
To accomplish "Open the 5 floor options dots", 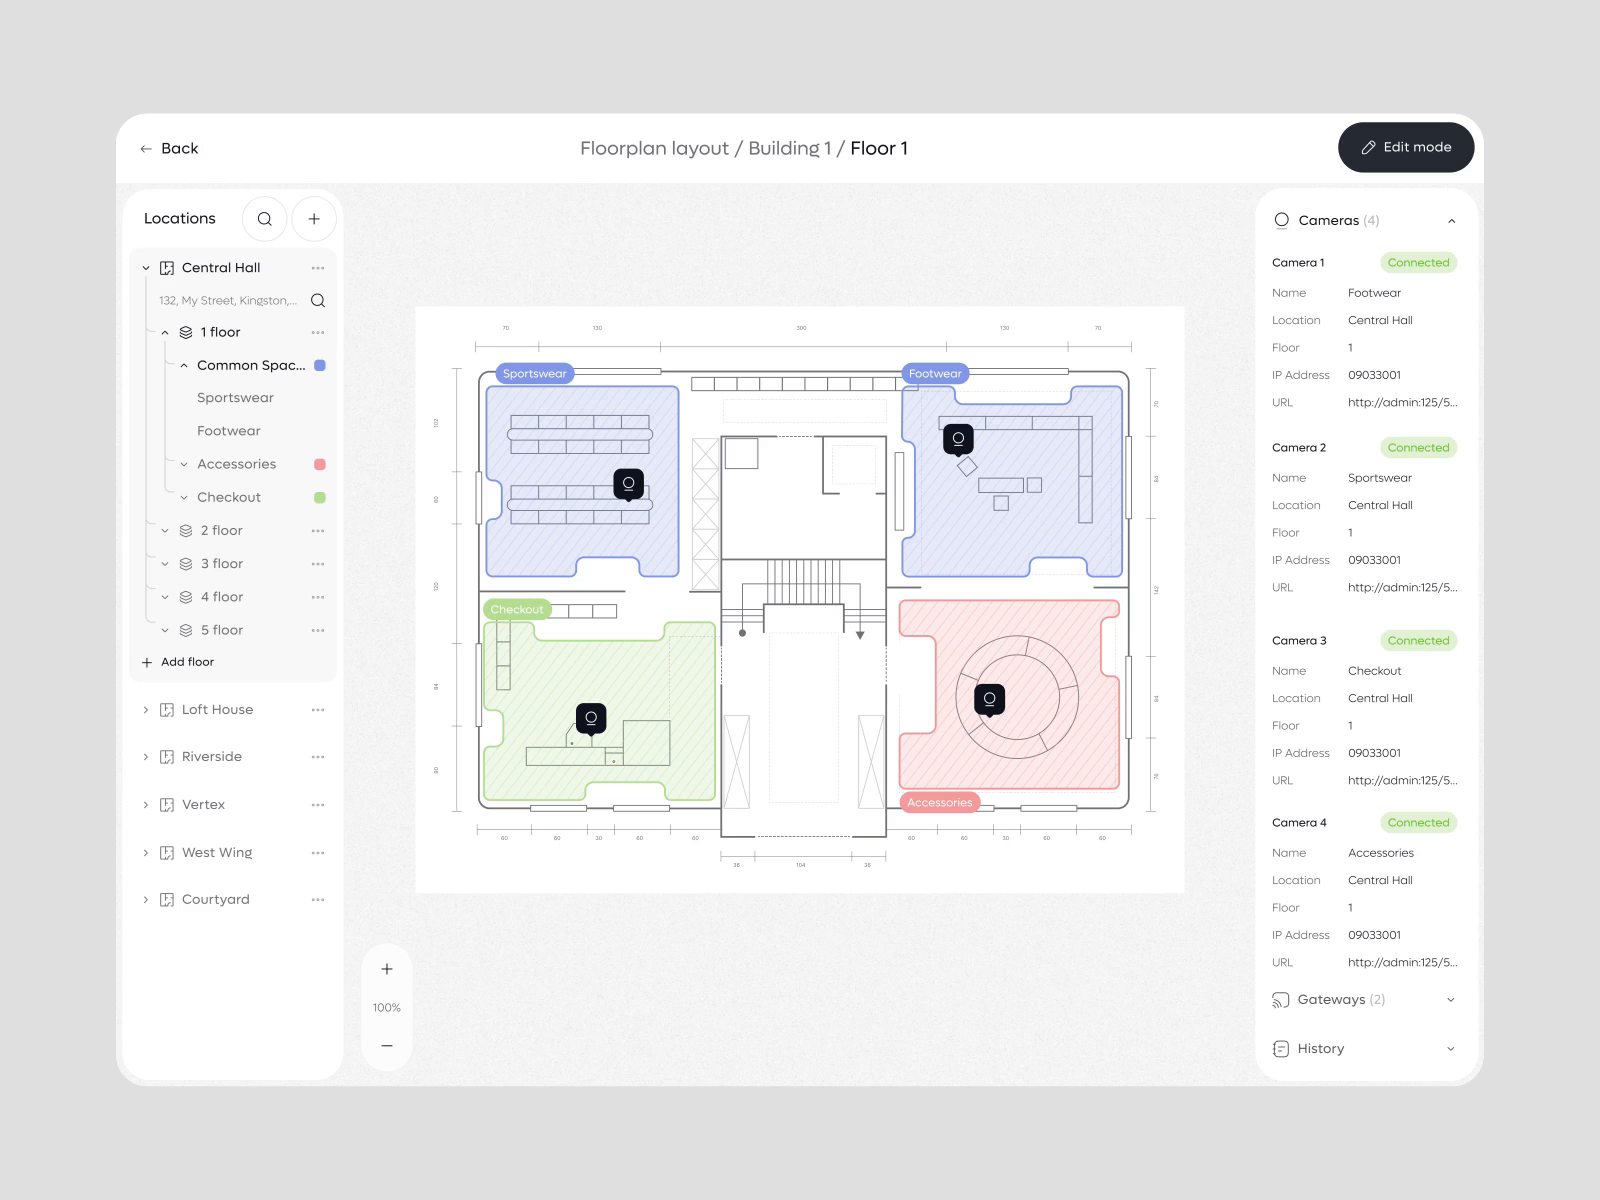I will (x=318, y=630).
